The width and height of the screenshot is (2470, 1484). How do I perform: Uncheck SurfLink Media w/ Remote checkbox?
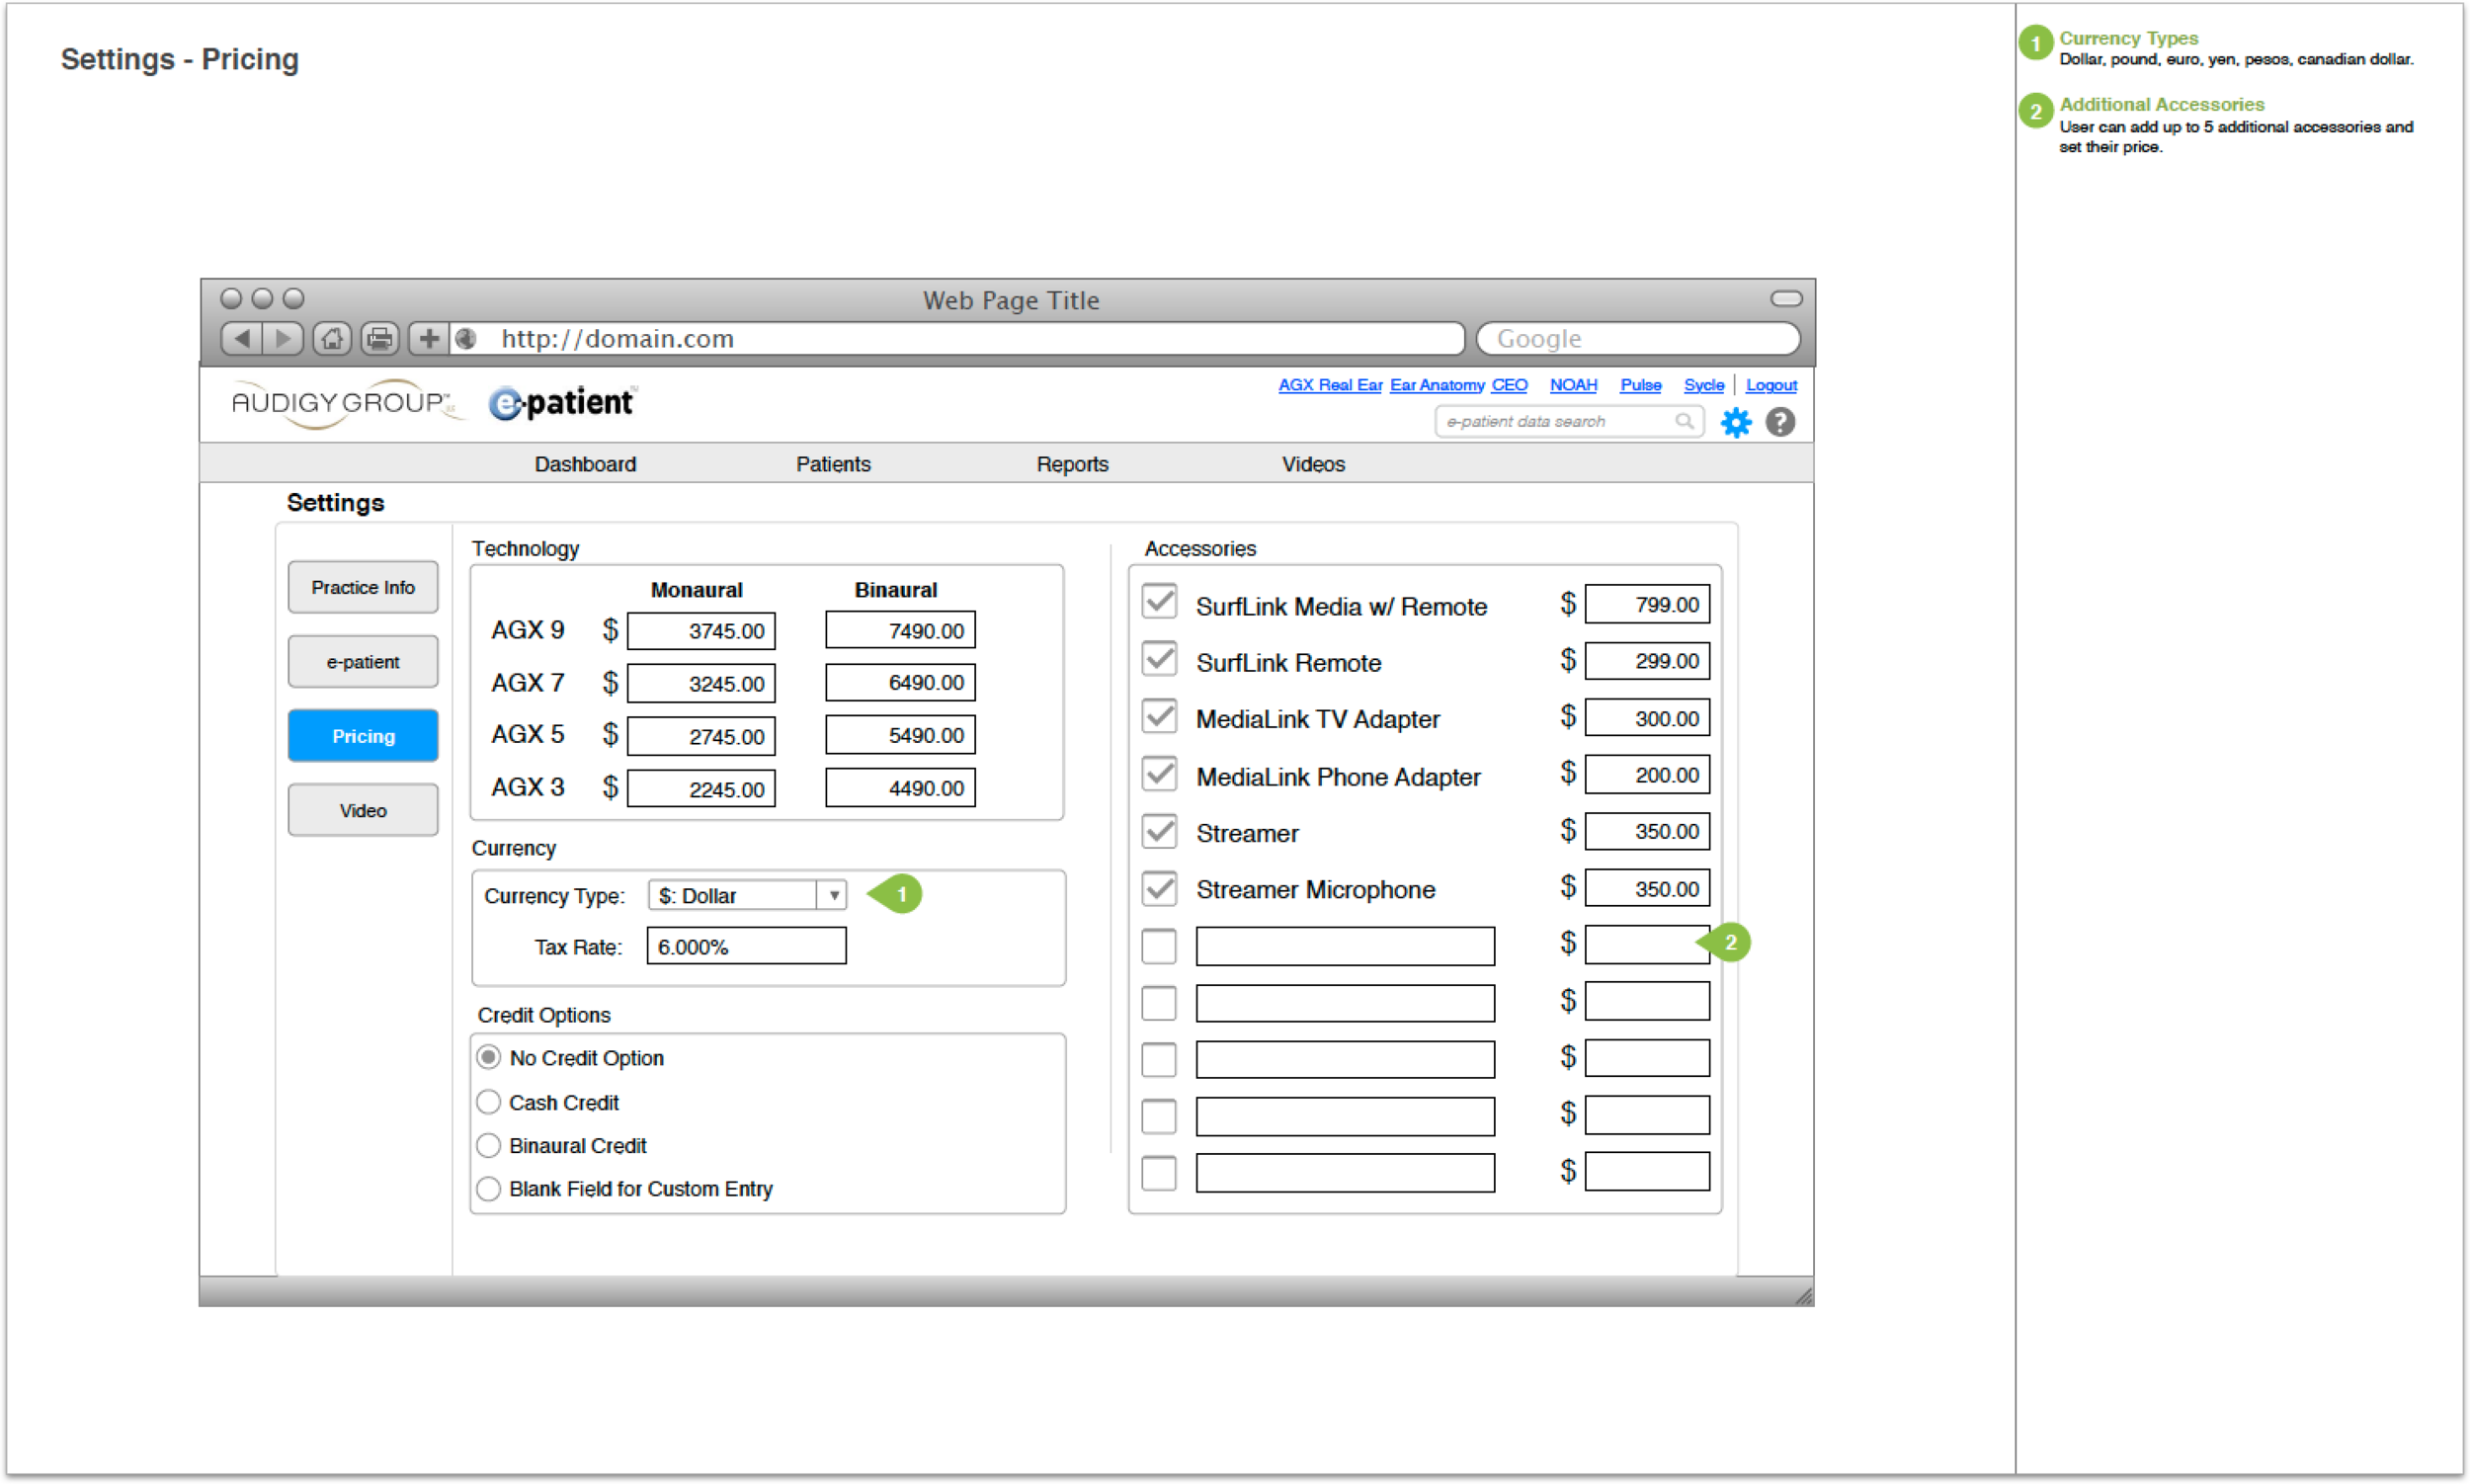[x=1159, y=602]
